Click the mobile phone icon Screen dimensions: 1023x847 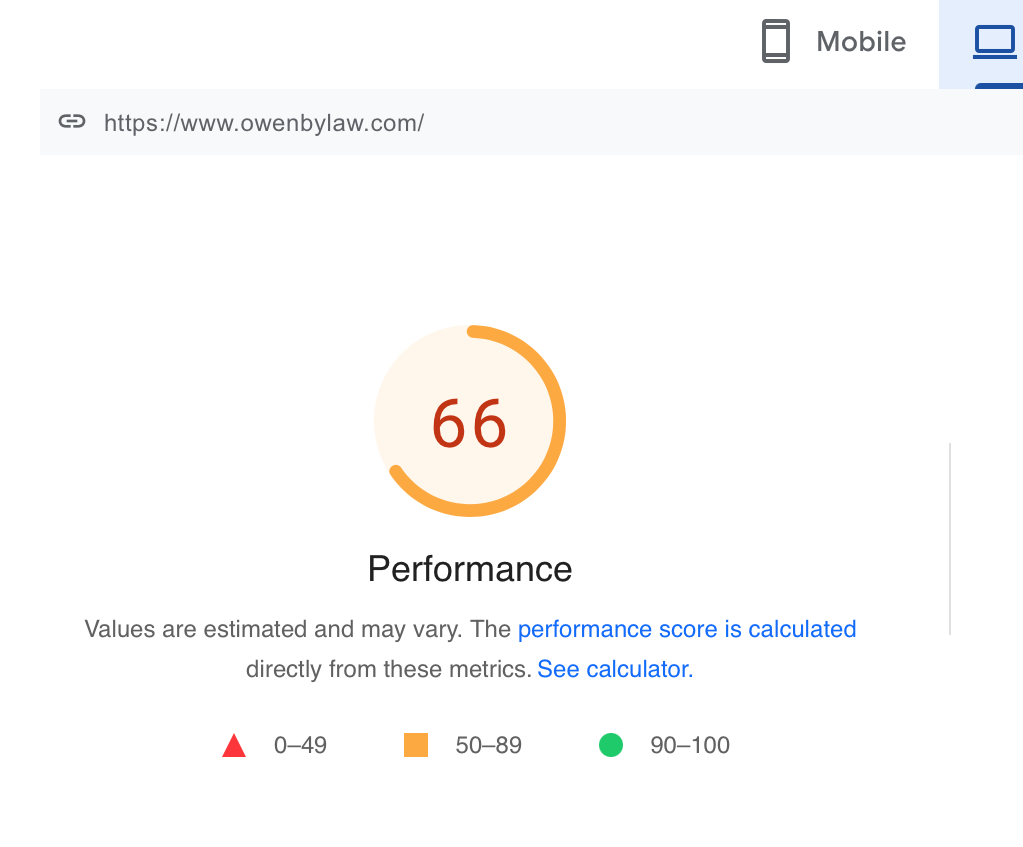point(776,41)
